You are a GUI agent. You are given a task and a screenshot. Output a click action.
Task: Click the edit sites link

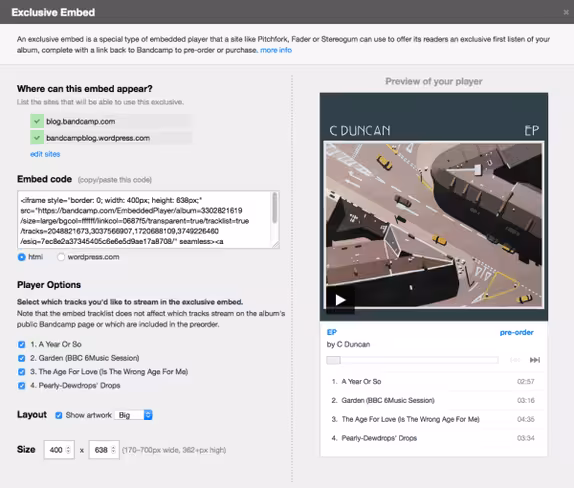click(45, 154)
